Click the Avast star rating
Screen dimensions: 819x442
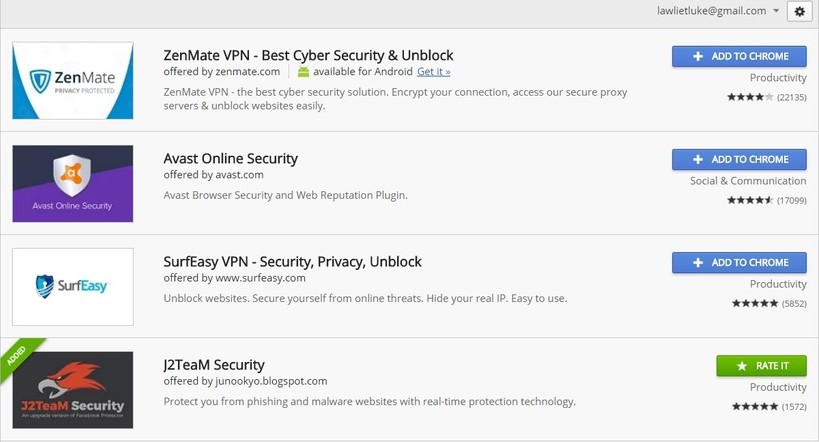pyautogui.click(x=750, y=200)
